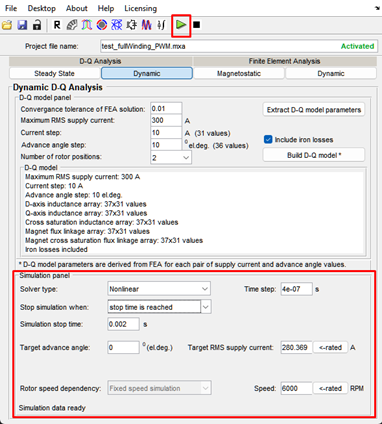This screenshot has width=382, height=424.
Task: Switch to D-Q Steady State tab
Action: (55, 73)
